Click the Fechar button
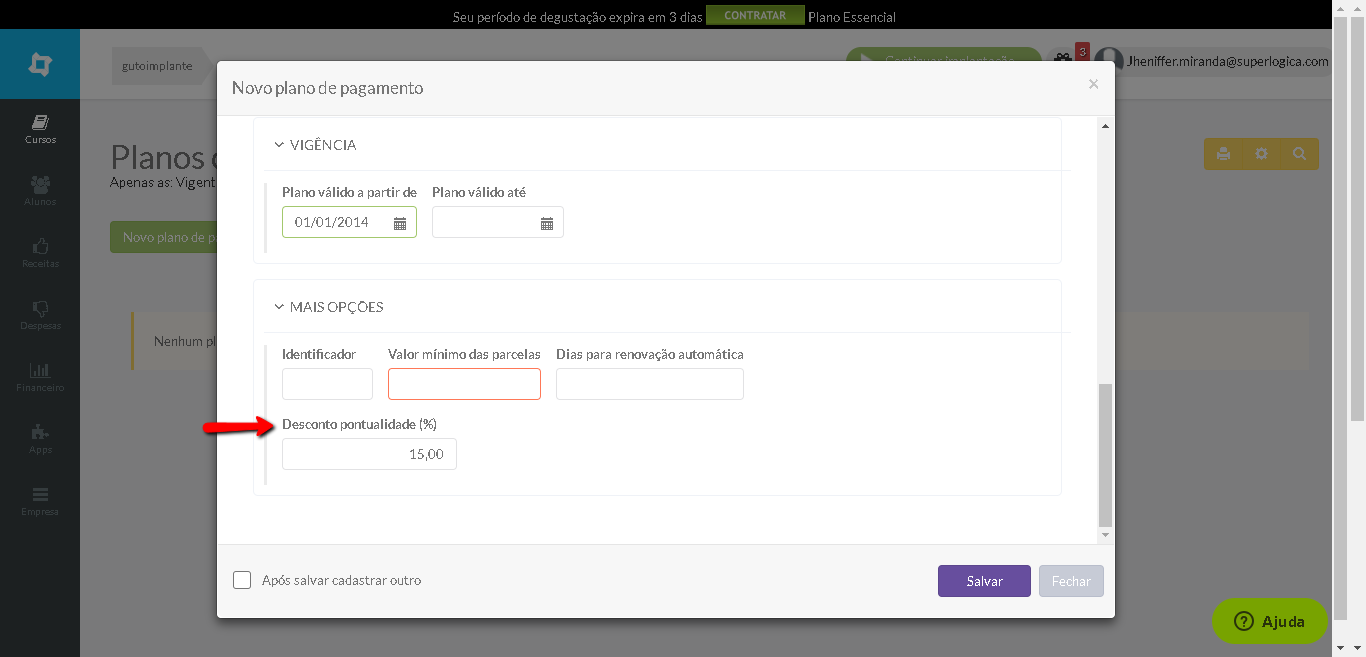The width and height of the screenshot is (1366, 657). click(x=1071, y=581)
